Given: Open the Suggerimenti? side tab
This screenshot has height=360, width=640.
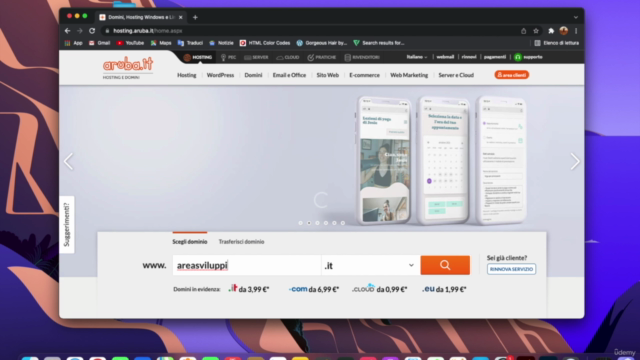Looking at the screenshot, I should 67,224.
